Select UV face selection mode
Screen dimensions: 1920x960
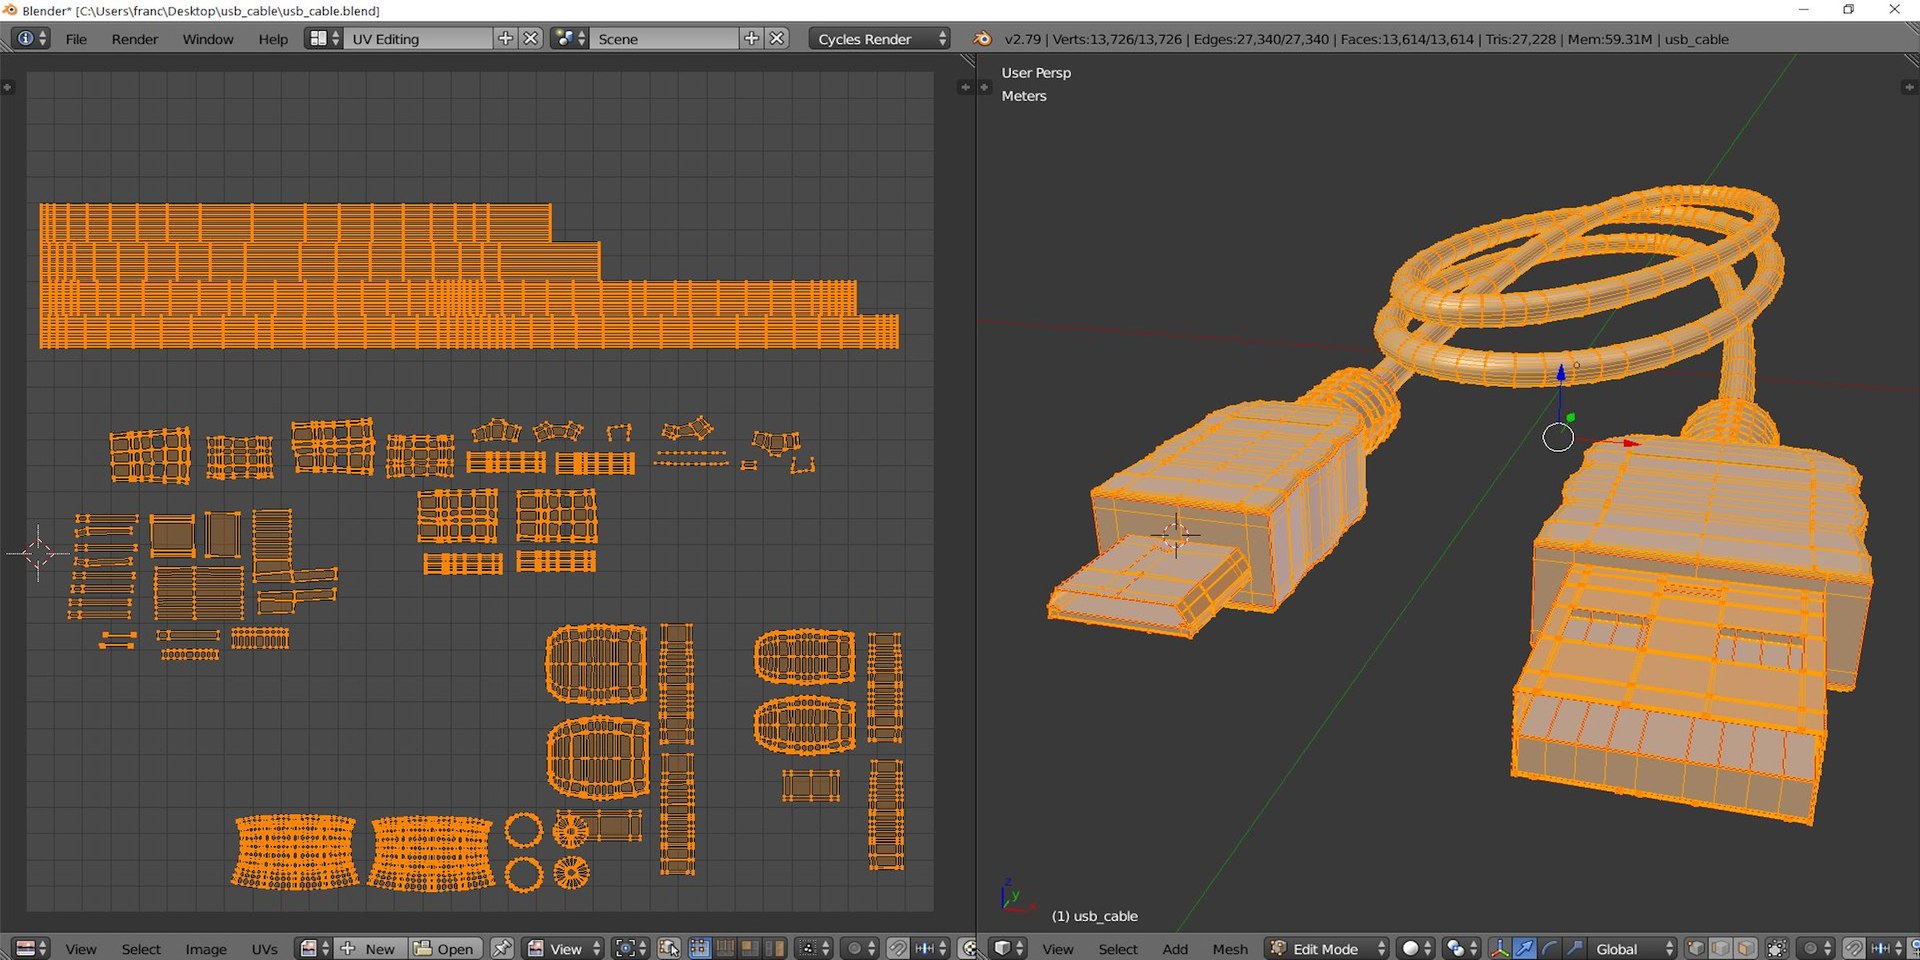pos(749,948)
